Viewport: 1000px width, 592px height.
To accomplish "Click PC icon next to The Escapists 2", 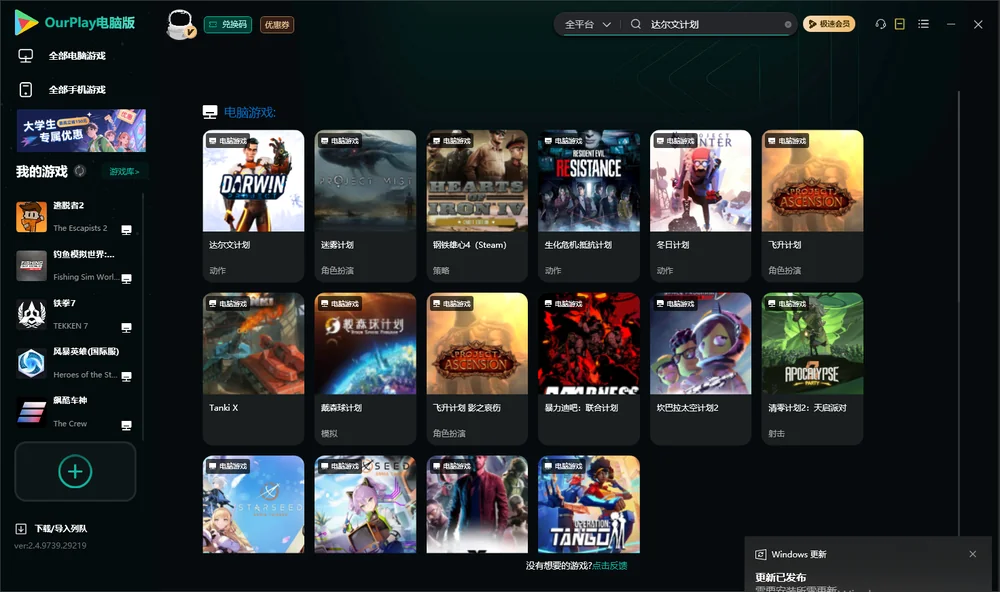I will point(126,230).
